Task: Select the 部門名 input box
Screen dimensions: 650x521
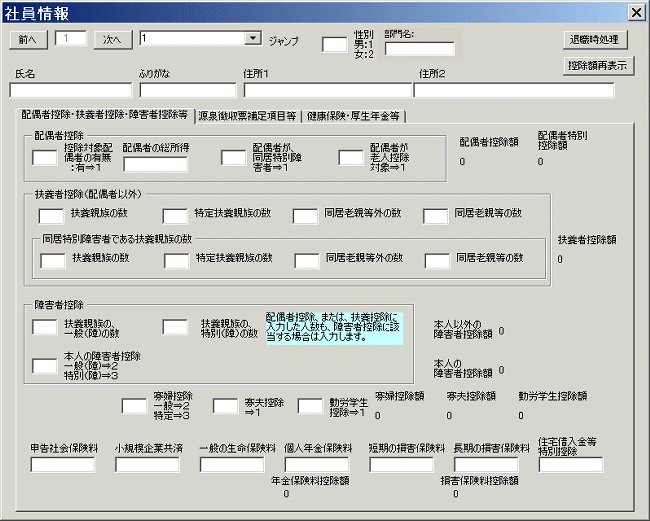Action: coord(419,49)
